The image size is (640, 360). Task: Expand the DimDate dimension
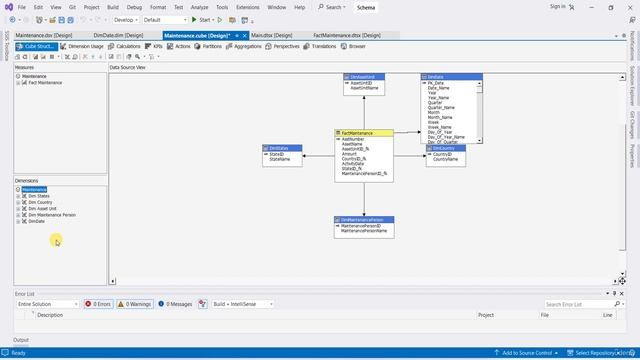coord(18,221)
